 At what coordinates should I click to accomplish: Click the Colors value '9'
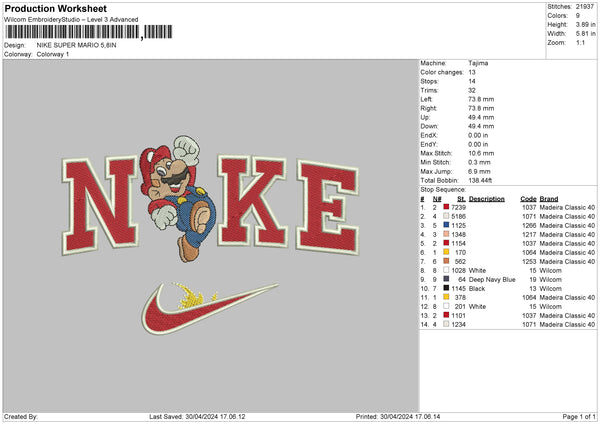(578, 16)
